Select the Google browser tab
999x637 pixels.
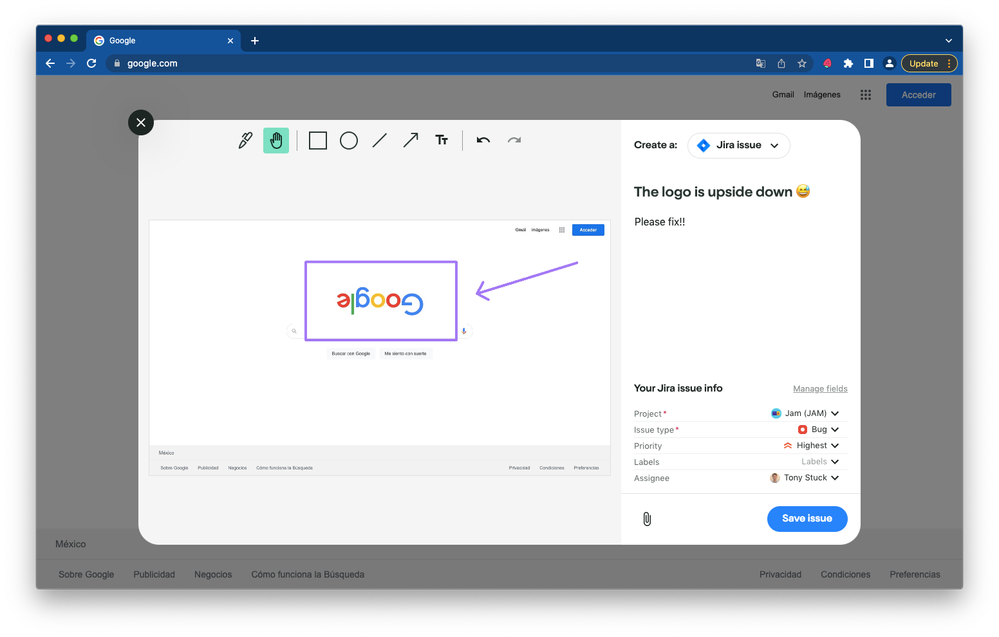[163, 40]
